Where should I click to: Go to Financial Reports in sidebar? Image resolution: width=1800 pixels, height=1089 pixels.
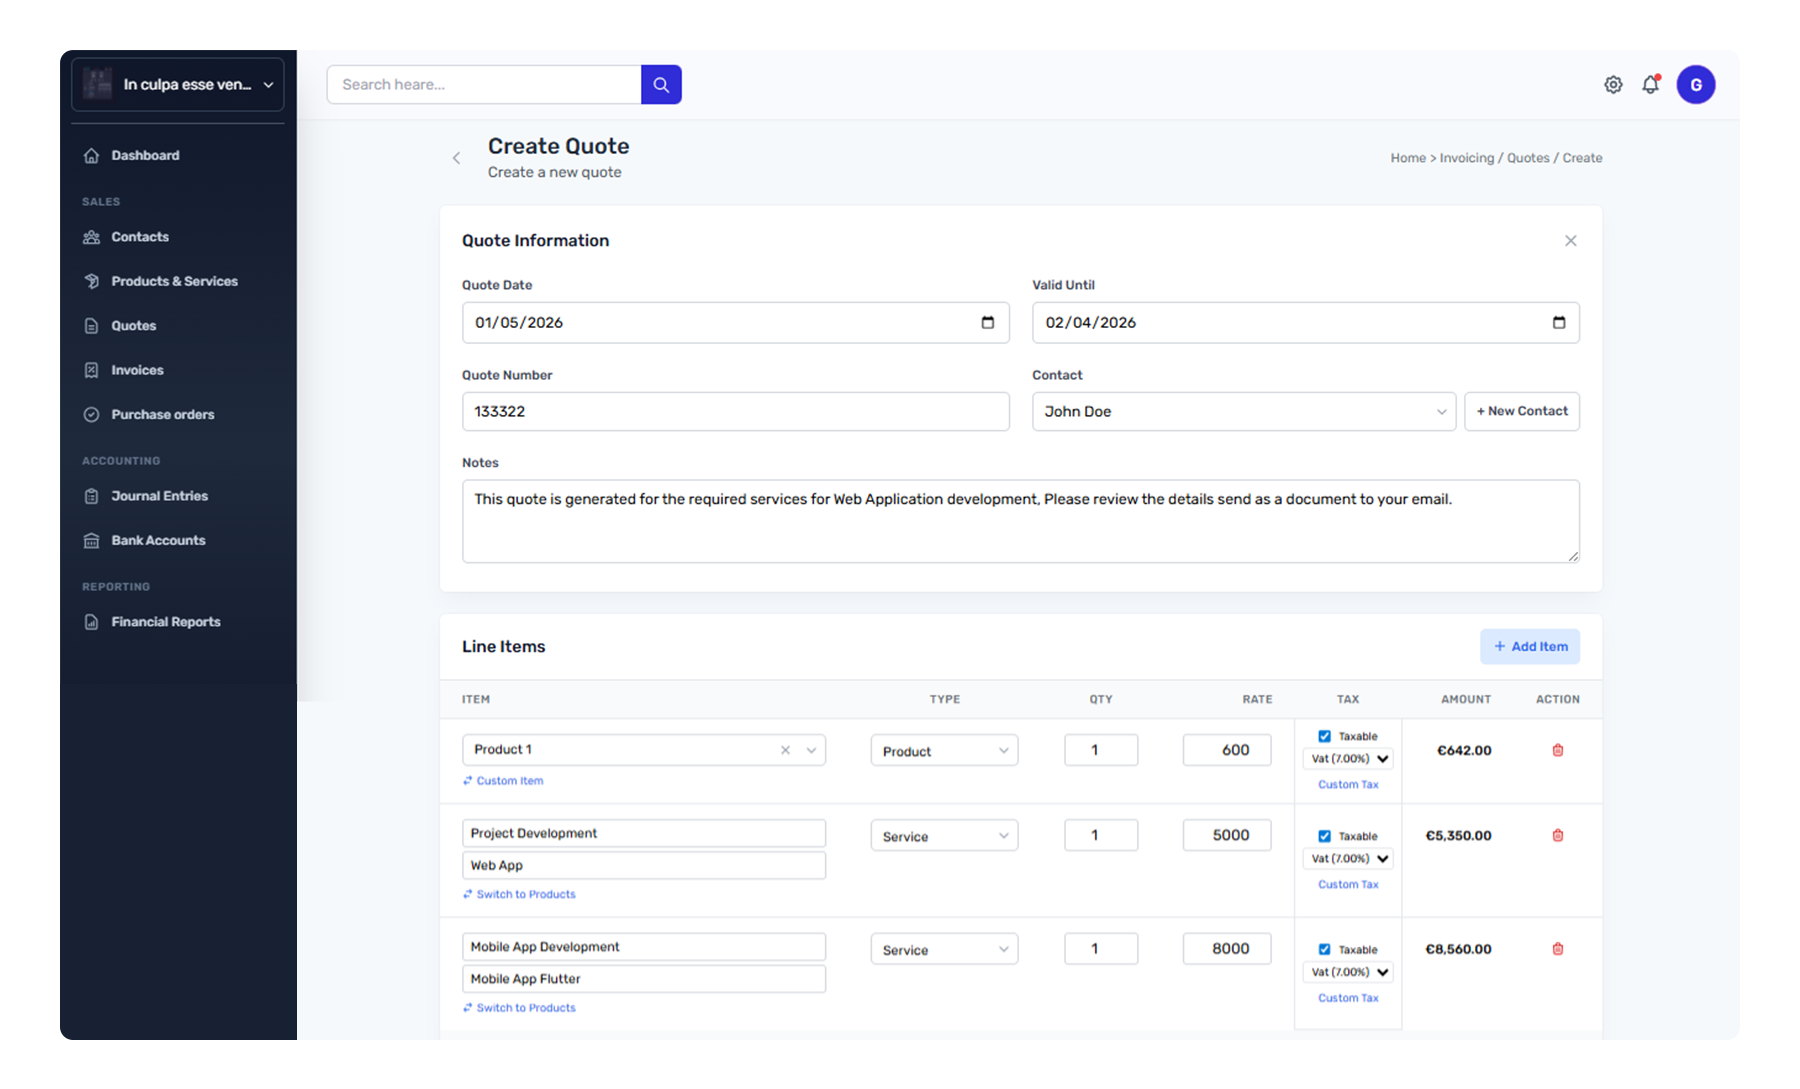[x=165, y=622]
